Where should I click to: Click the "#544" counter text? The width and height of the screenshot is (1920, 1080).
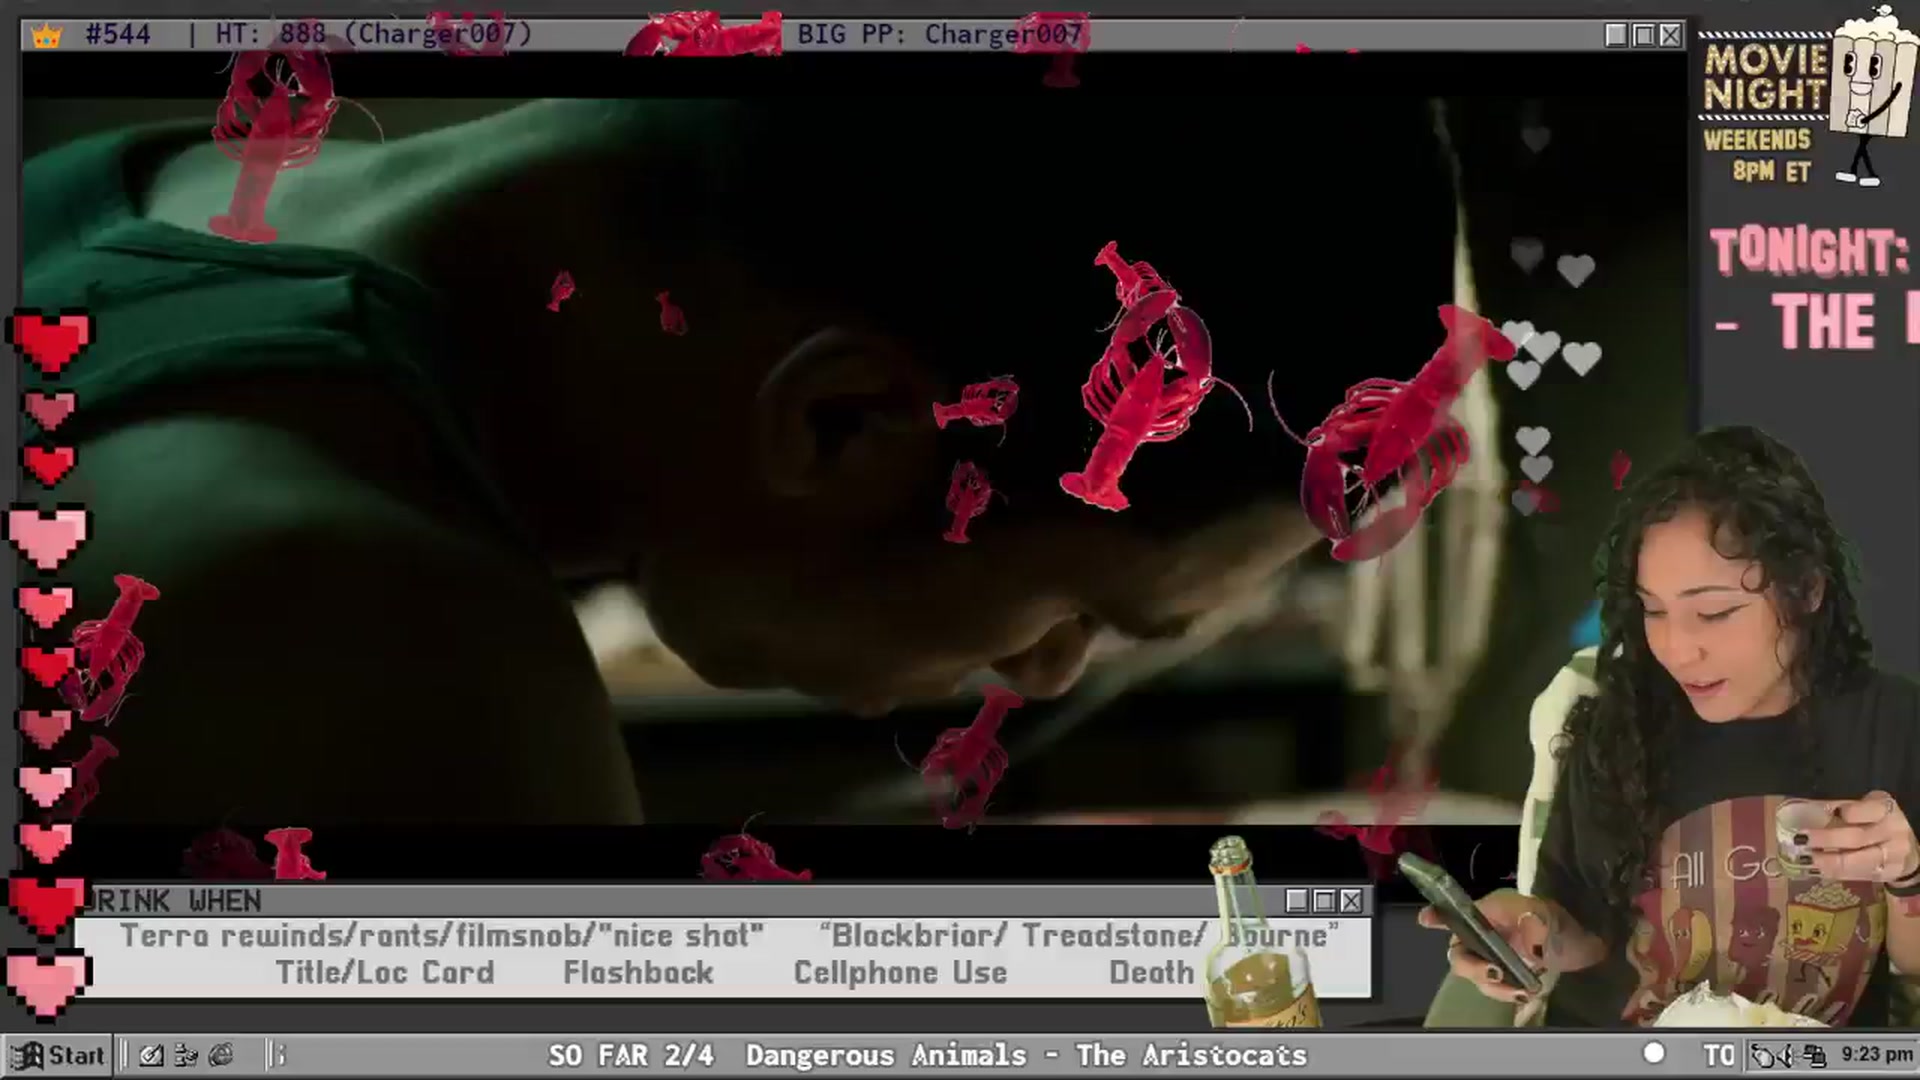tap(118, 35)
